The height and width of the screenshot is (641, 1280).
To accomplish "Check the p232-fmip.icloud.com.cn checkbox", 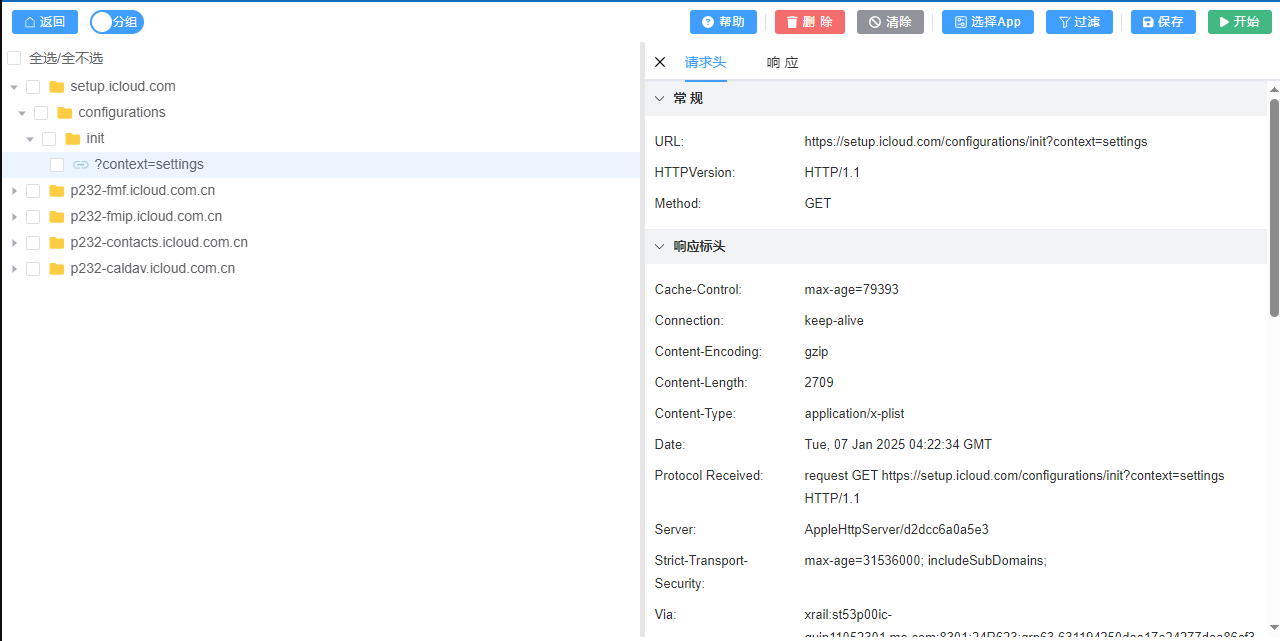I will 33,217.
